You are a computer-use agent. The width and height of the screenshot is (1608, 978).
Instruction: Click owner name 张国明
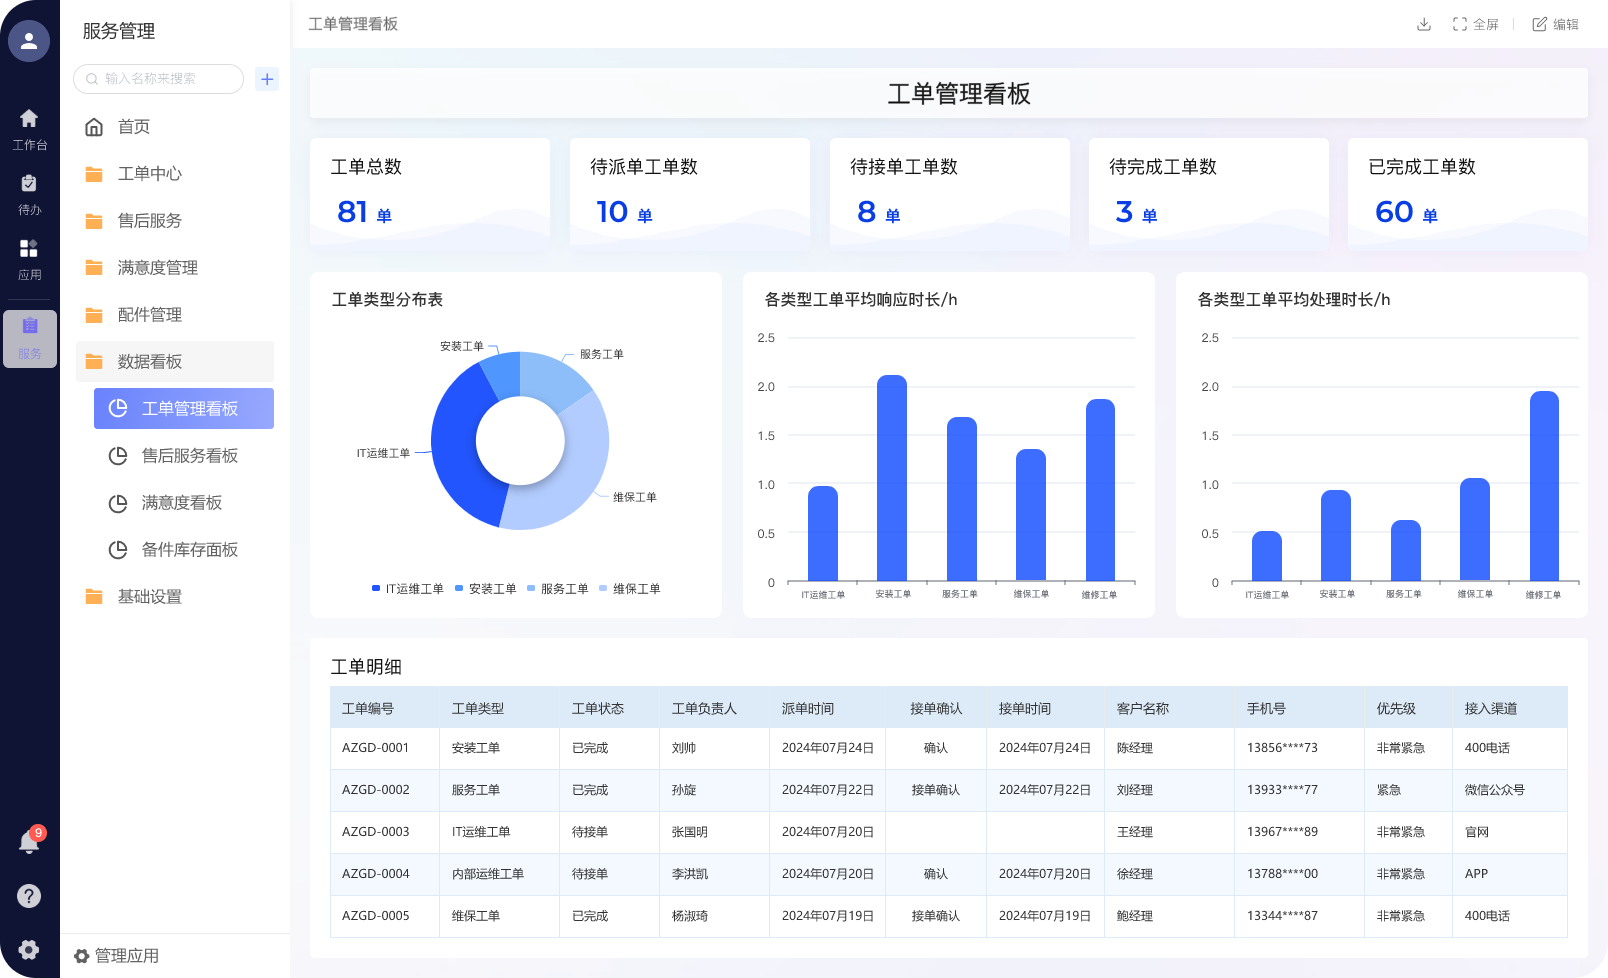click(690, 832)
